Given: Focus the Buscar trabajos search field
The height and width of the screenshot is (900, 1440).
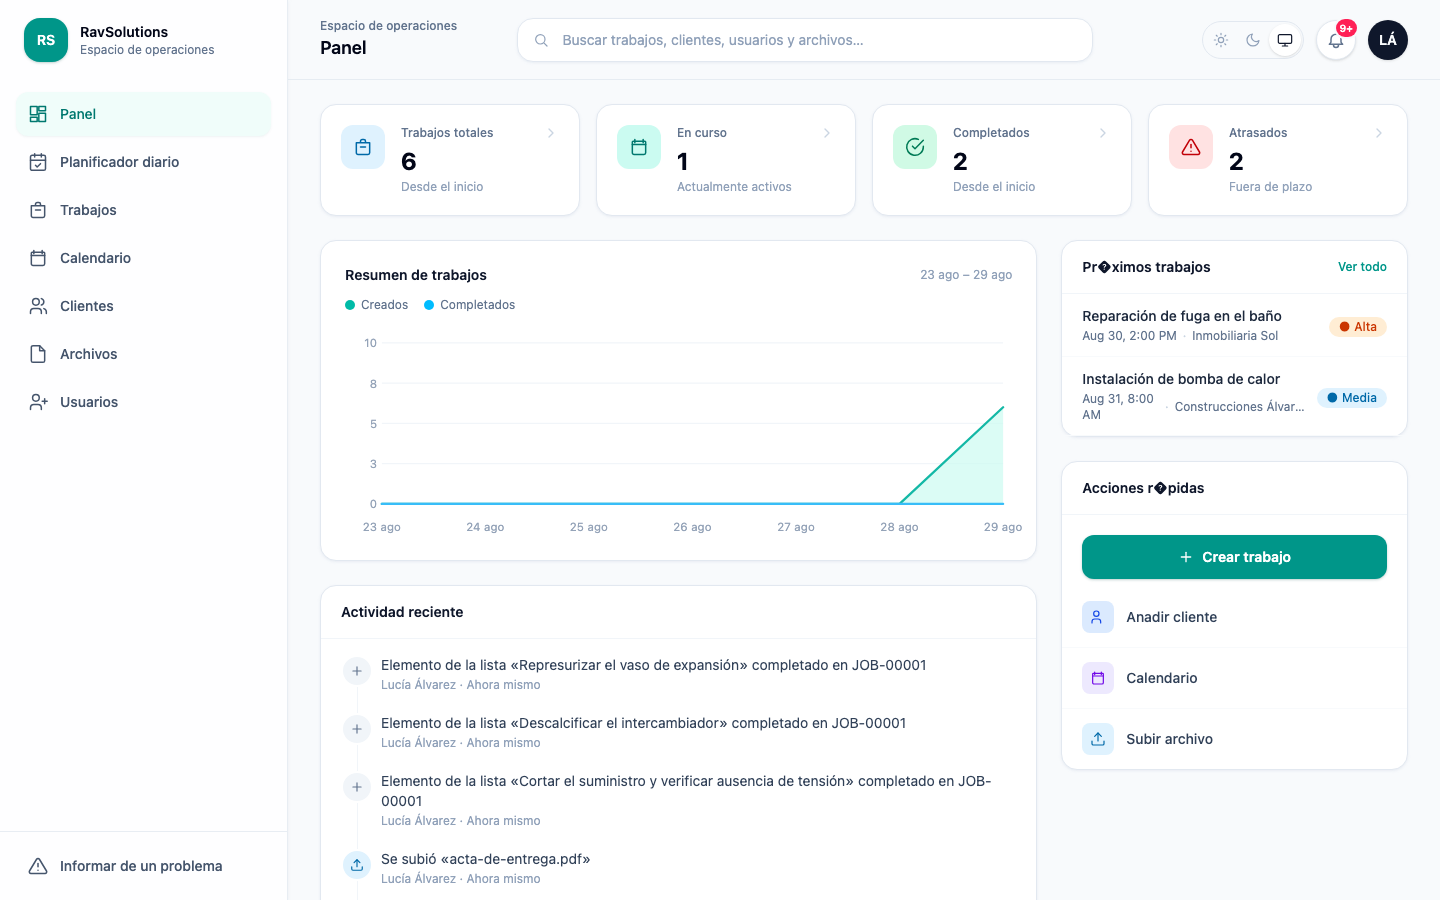Looking at the screenshot, I should 805,40.
